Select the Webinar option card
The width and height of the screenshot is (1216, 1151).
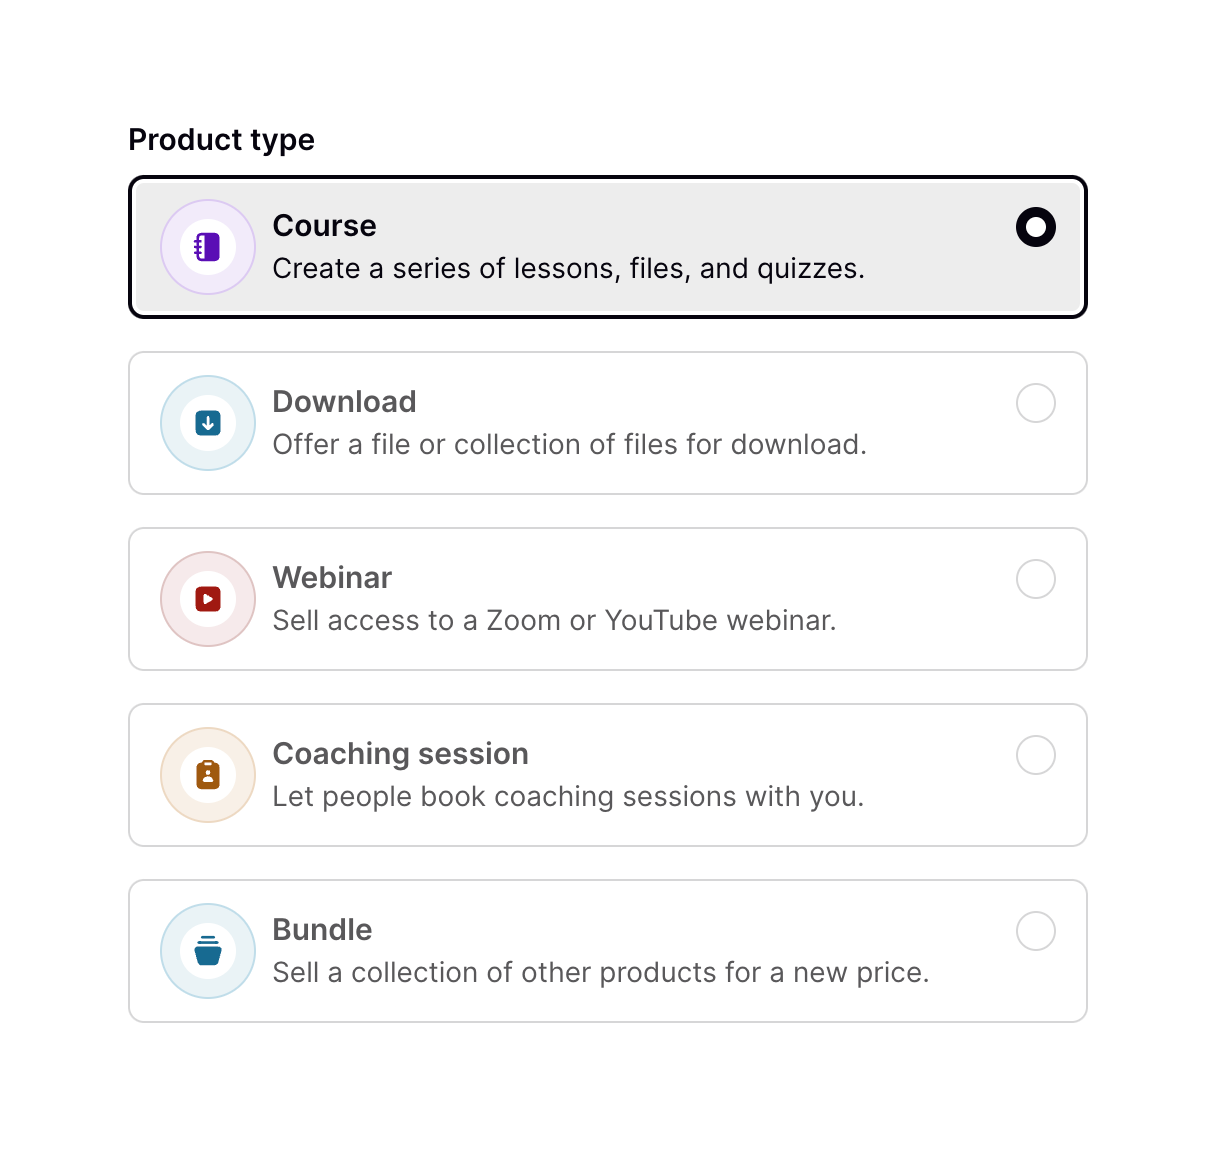click(608, 599)
